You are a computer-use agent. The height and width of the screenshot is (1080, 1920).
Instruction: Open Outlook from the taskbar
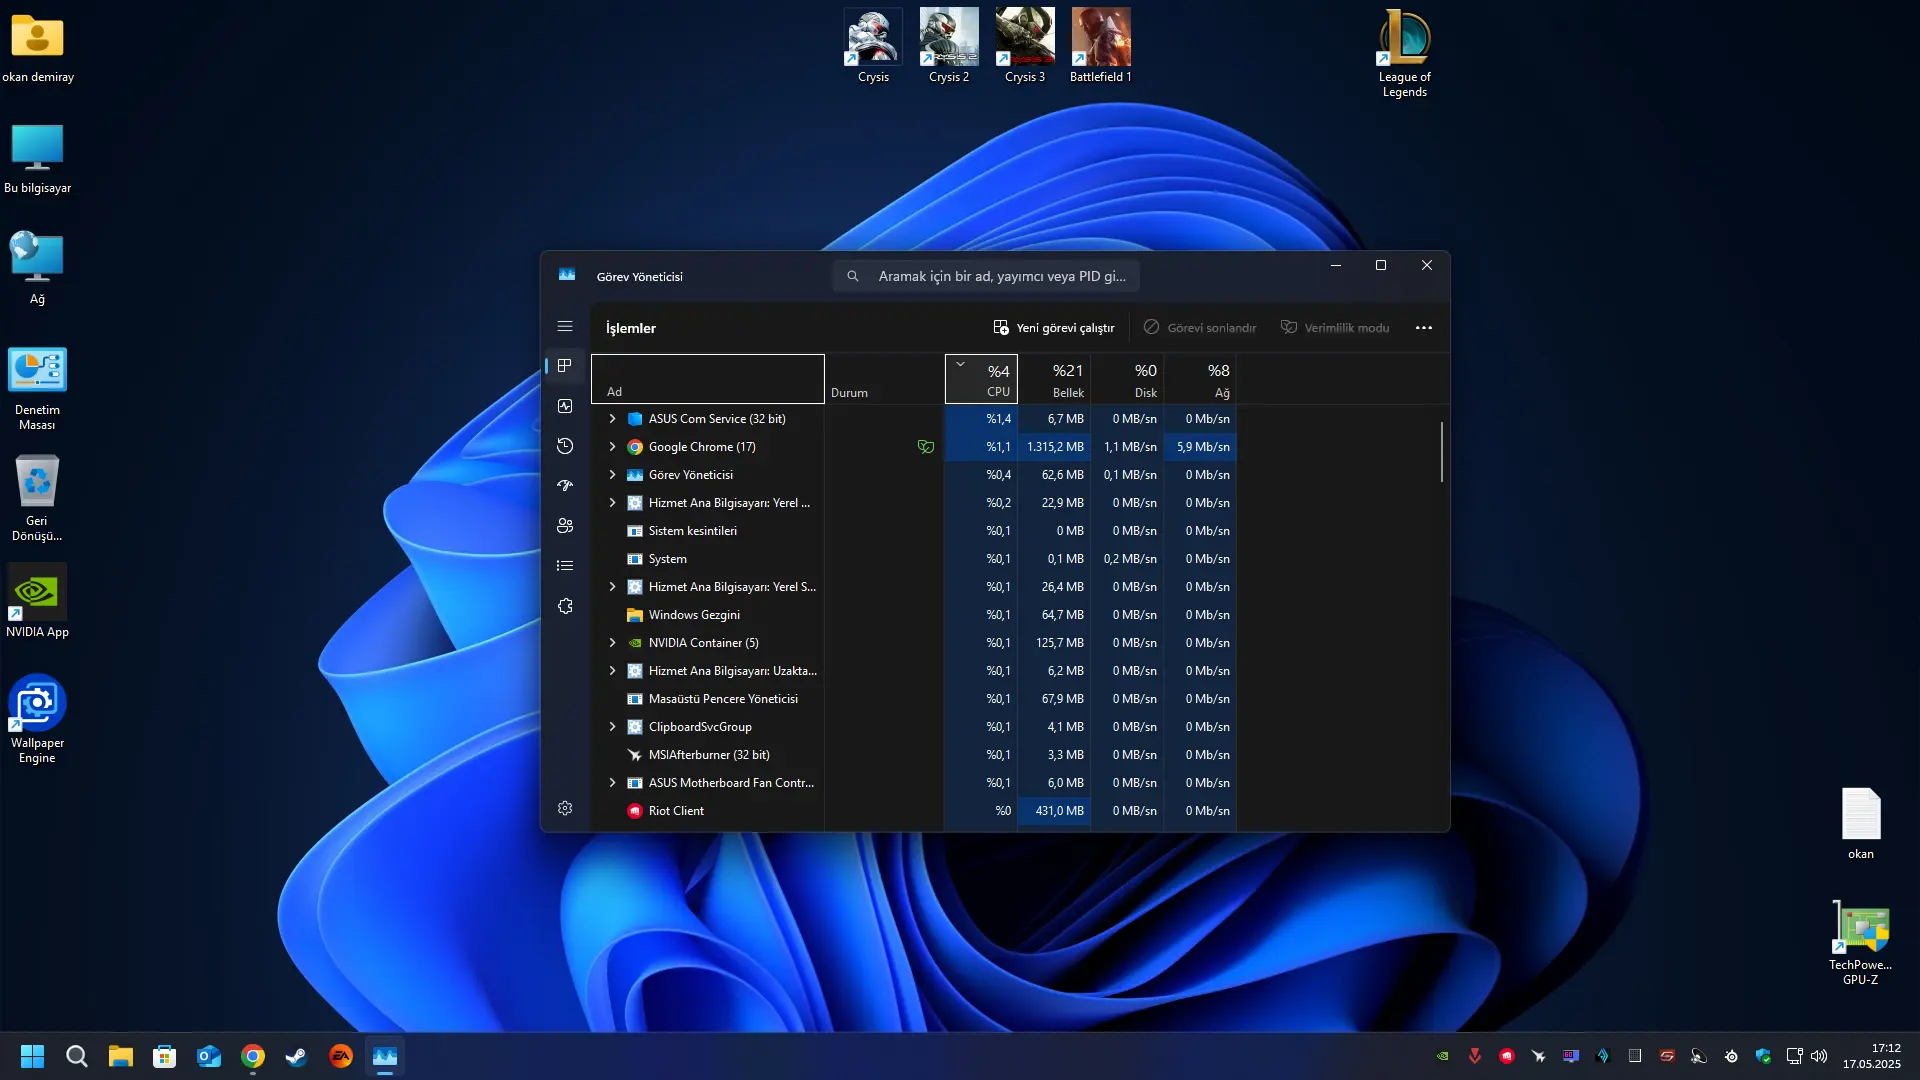209,1056
